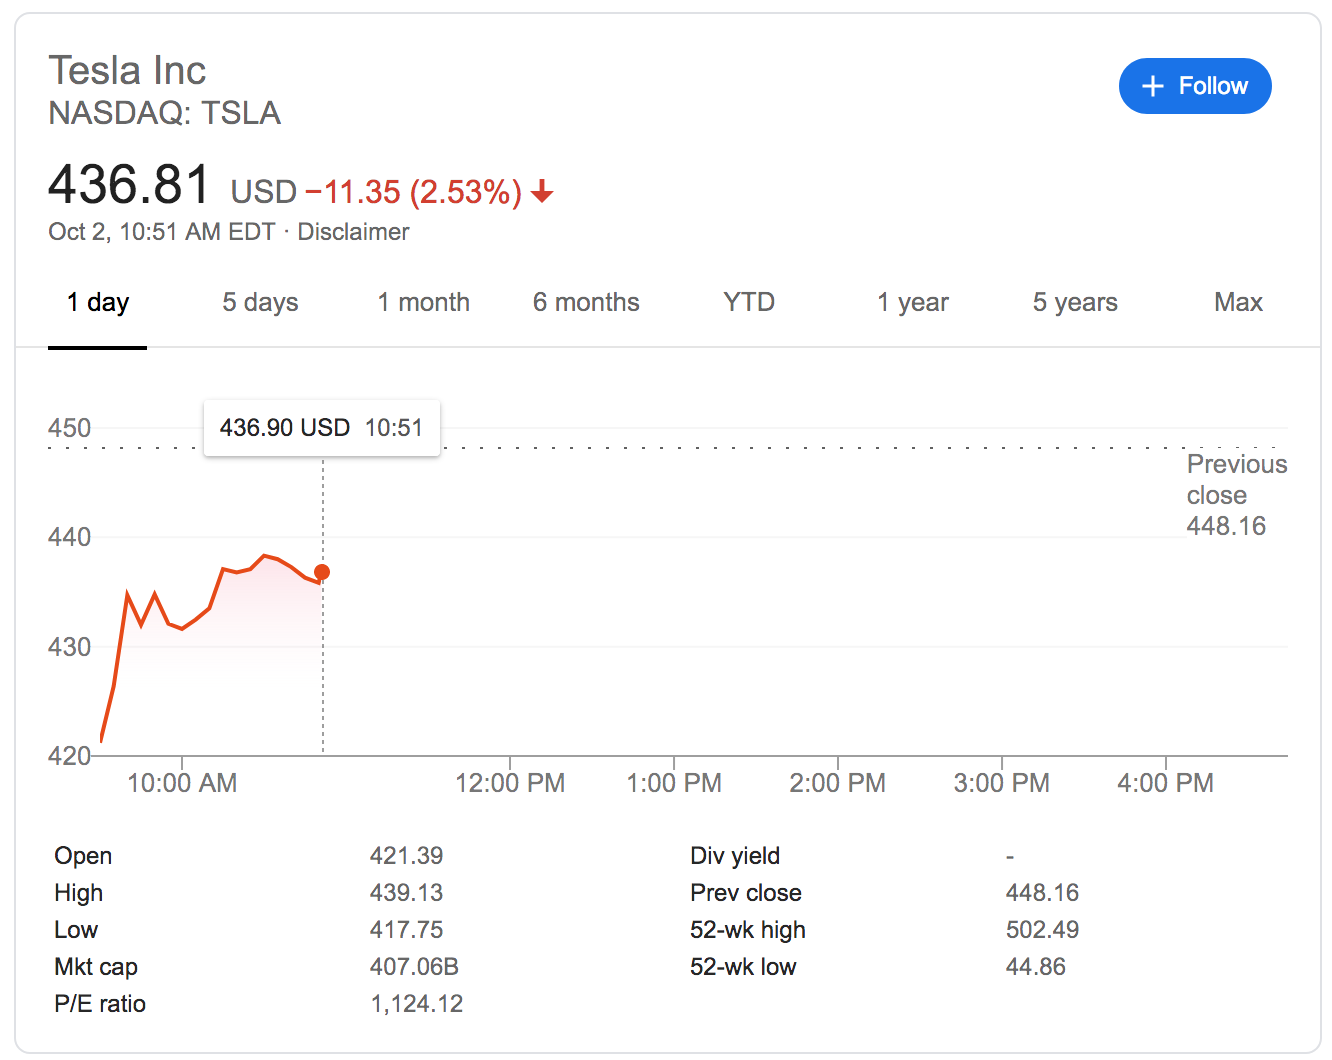Click the Tesla Inc company title
This screenshot has height=1060, width=1332.
click(127, 71)
